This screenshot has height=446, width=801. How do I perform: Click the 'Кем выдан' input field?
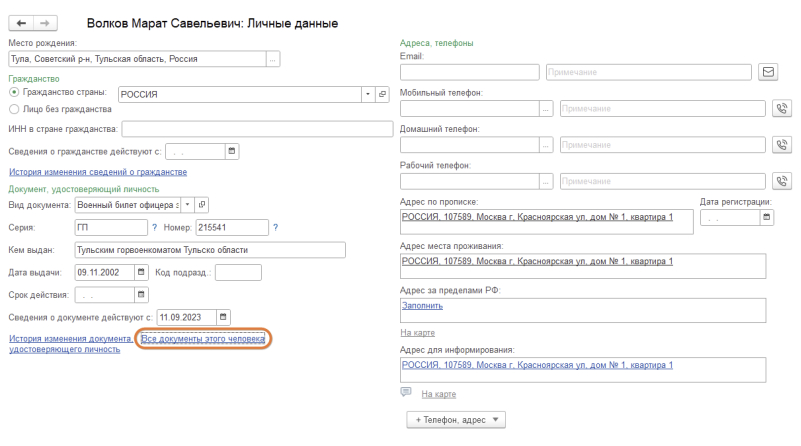(x=209, y=250)
